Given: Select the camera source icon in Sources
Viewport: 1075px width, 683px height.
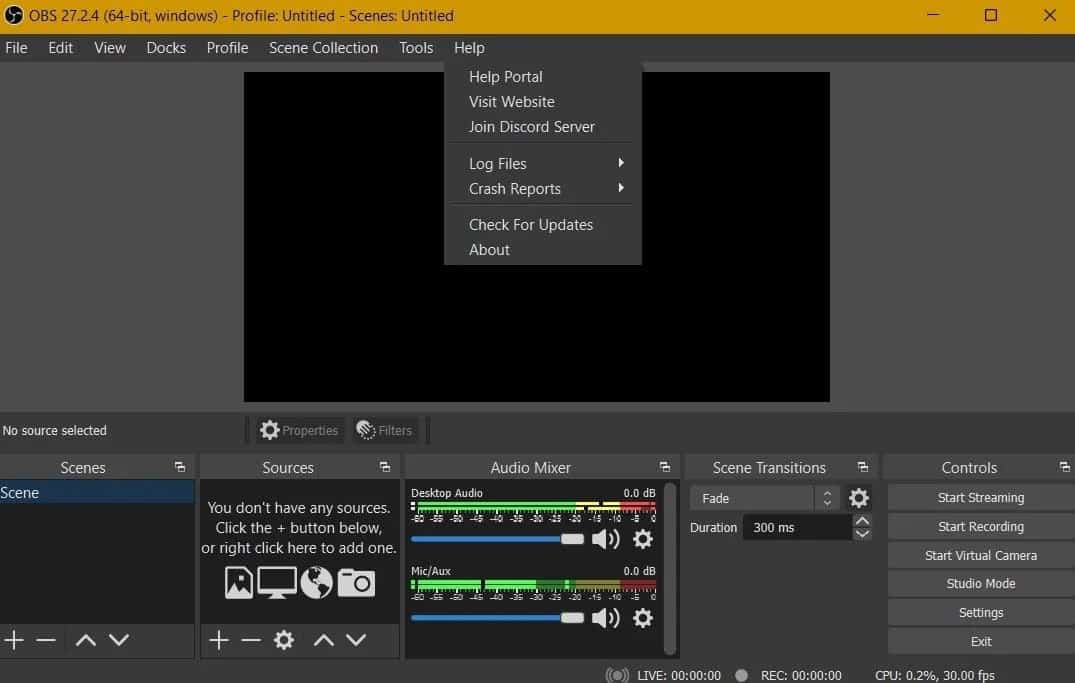Looking at the screenshot, I should (x=357, y=581).
